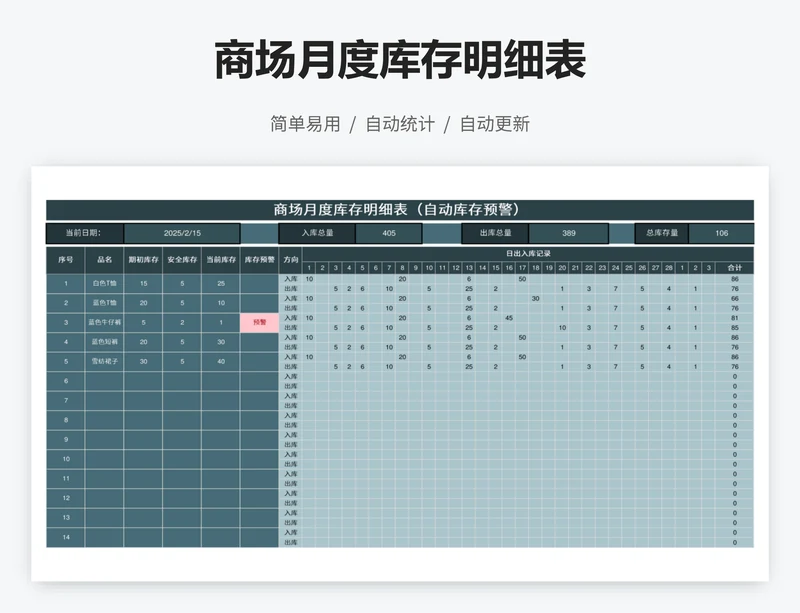Click the large heading 商场月度库存明细表
This screenshot has width=800, height=613.
[400, 60]
